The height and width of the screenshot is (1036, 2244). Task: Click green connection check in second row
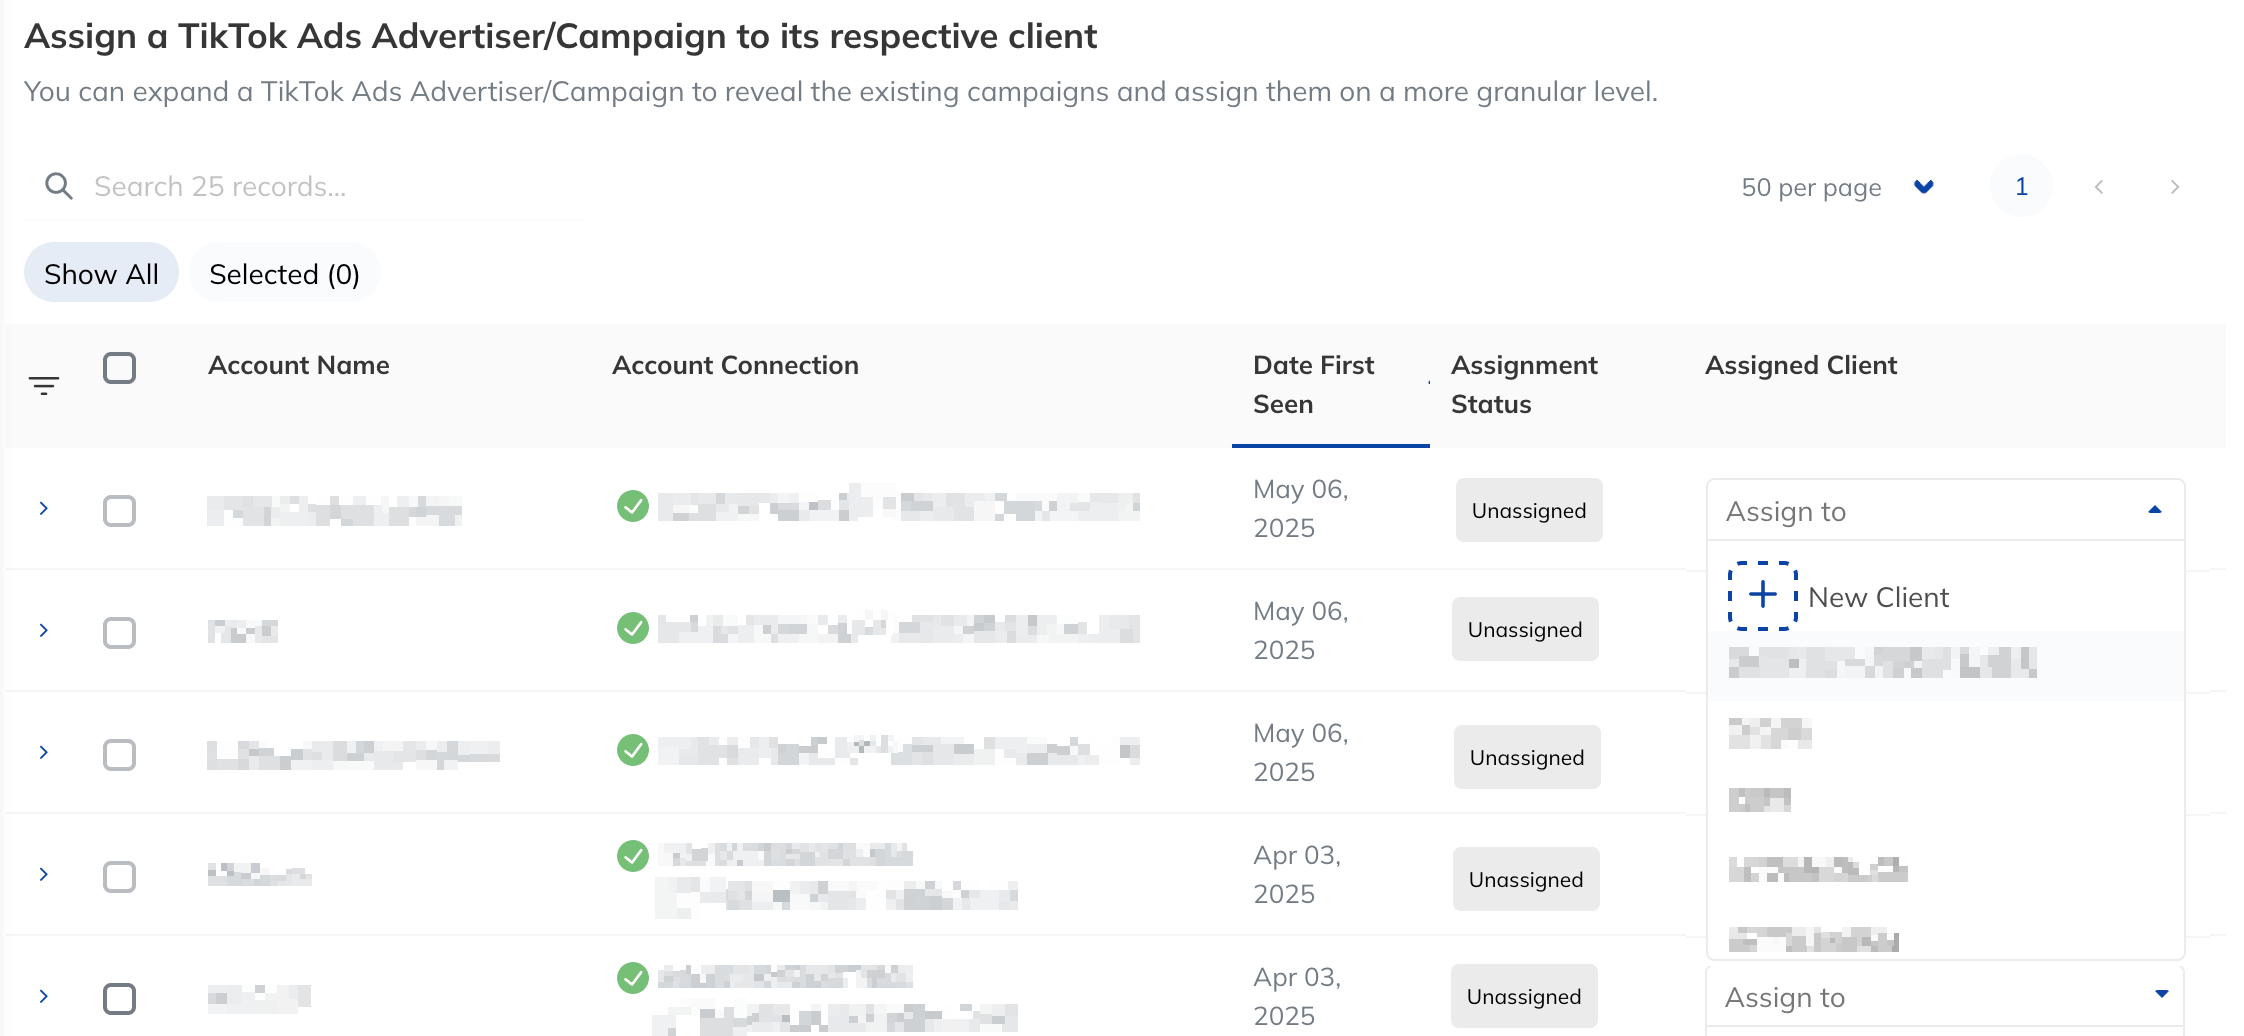point(633,628)
